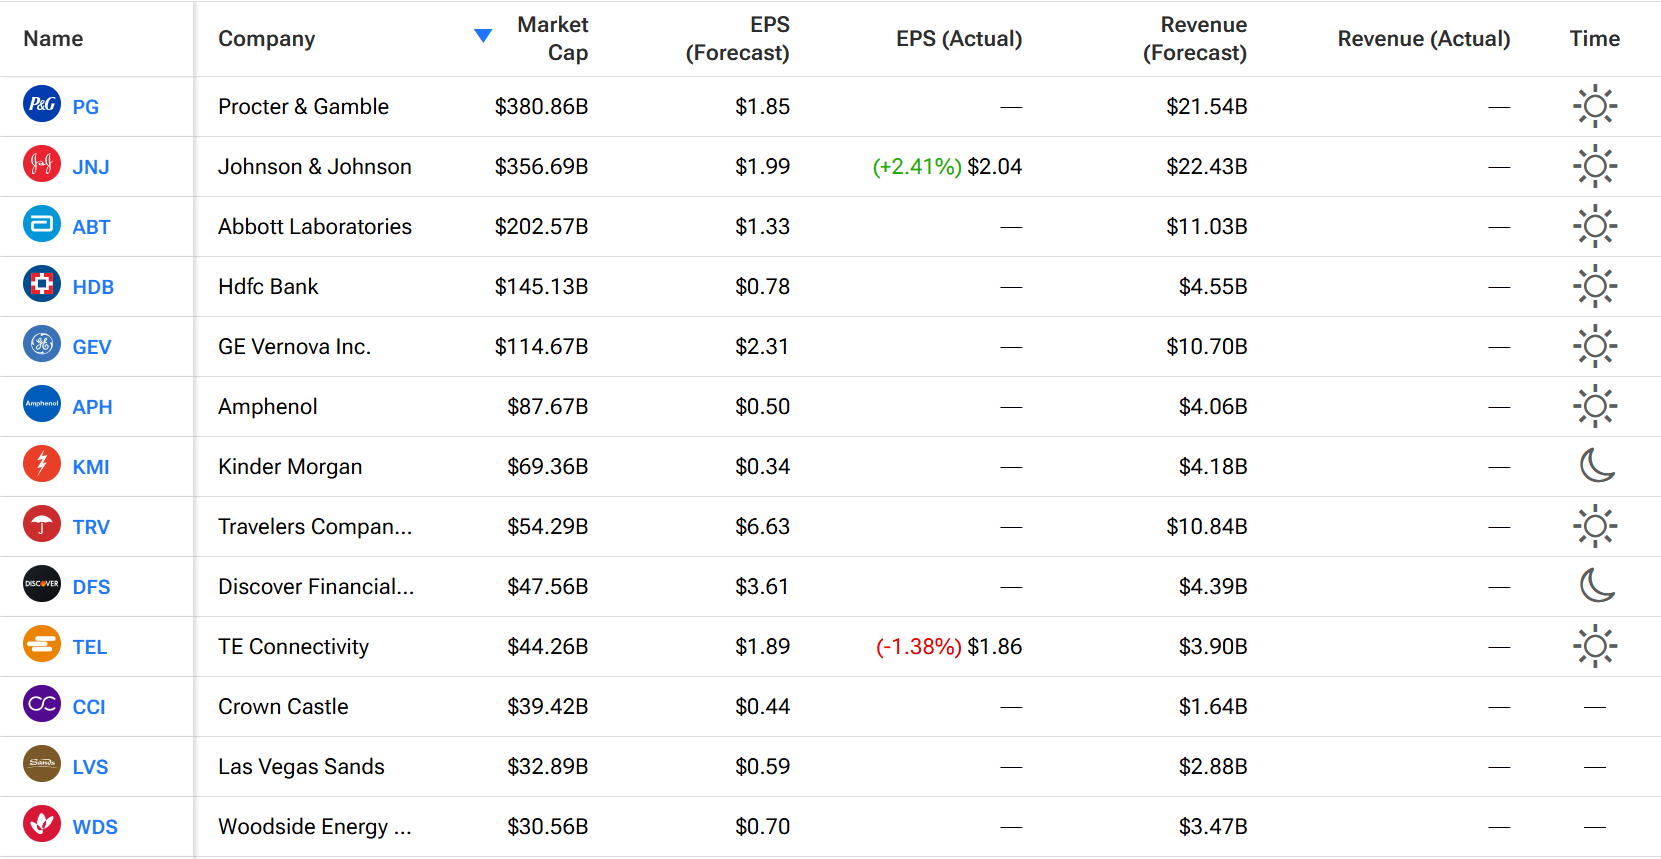
Task: Click the moon time icon in DFS row
Action: [1597, 585]
